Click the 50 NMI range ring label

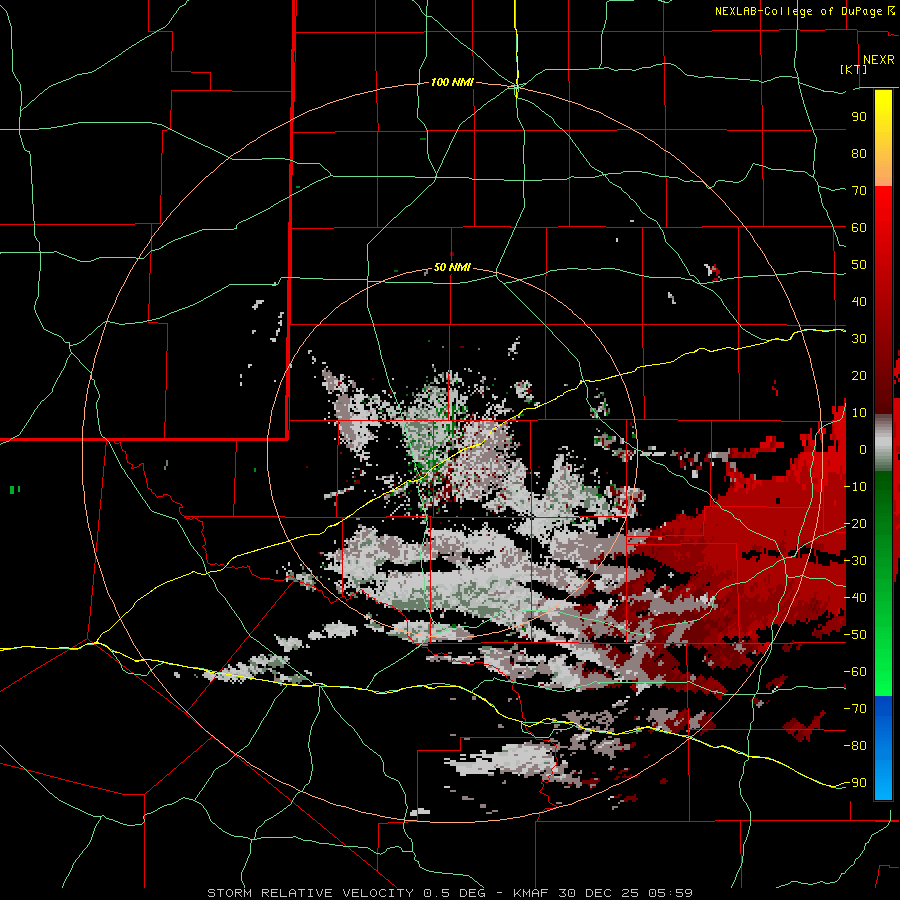pyautogui.click(x=452, y=267)
